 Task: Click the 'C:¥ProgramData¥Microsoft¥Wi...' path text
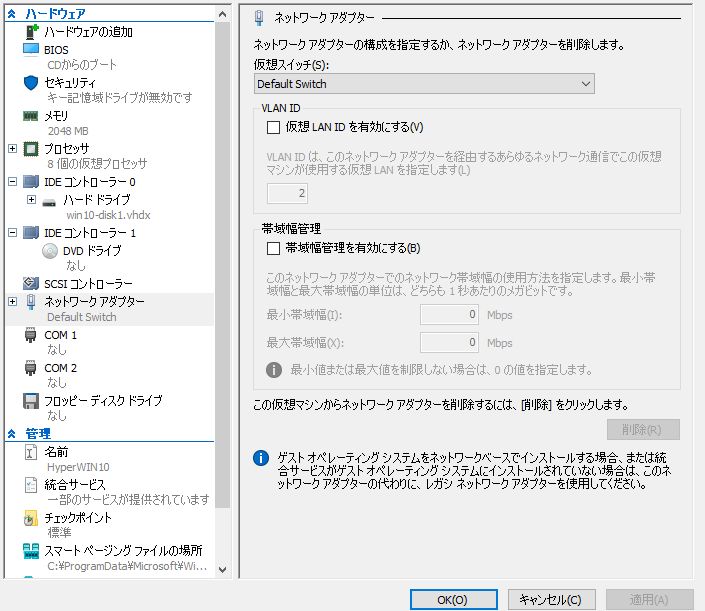127,566
